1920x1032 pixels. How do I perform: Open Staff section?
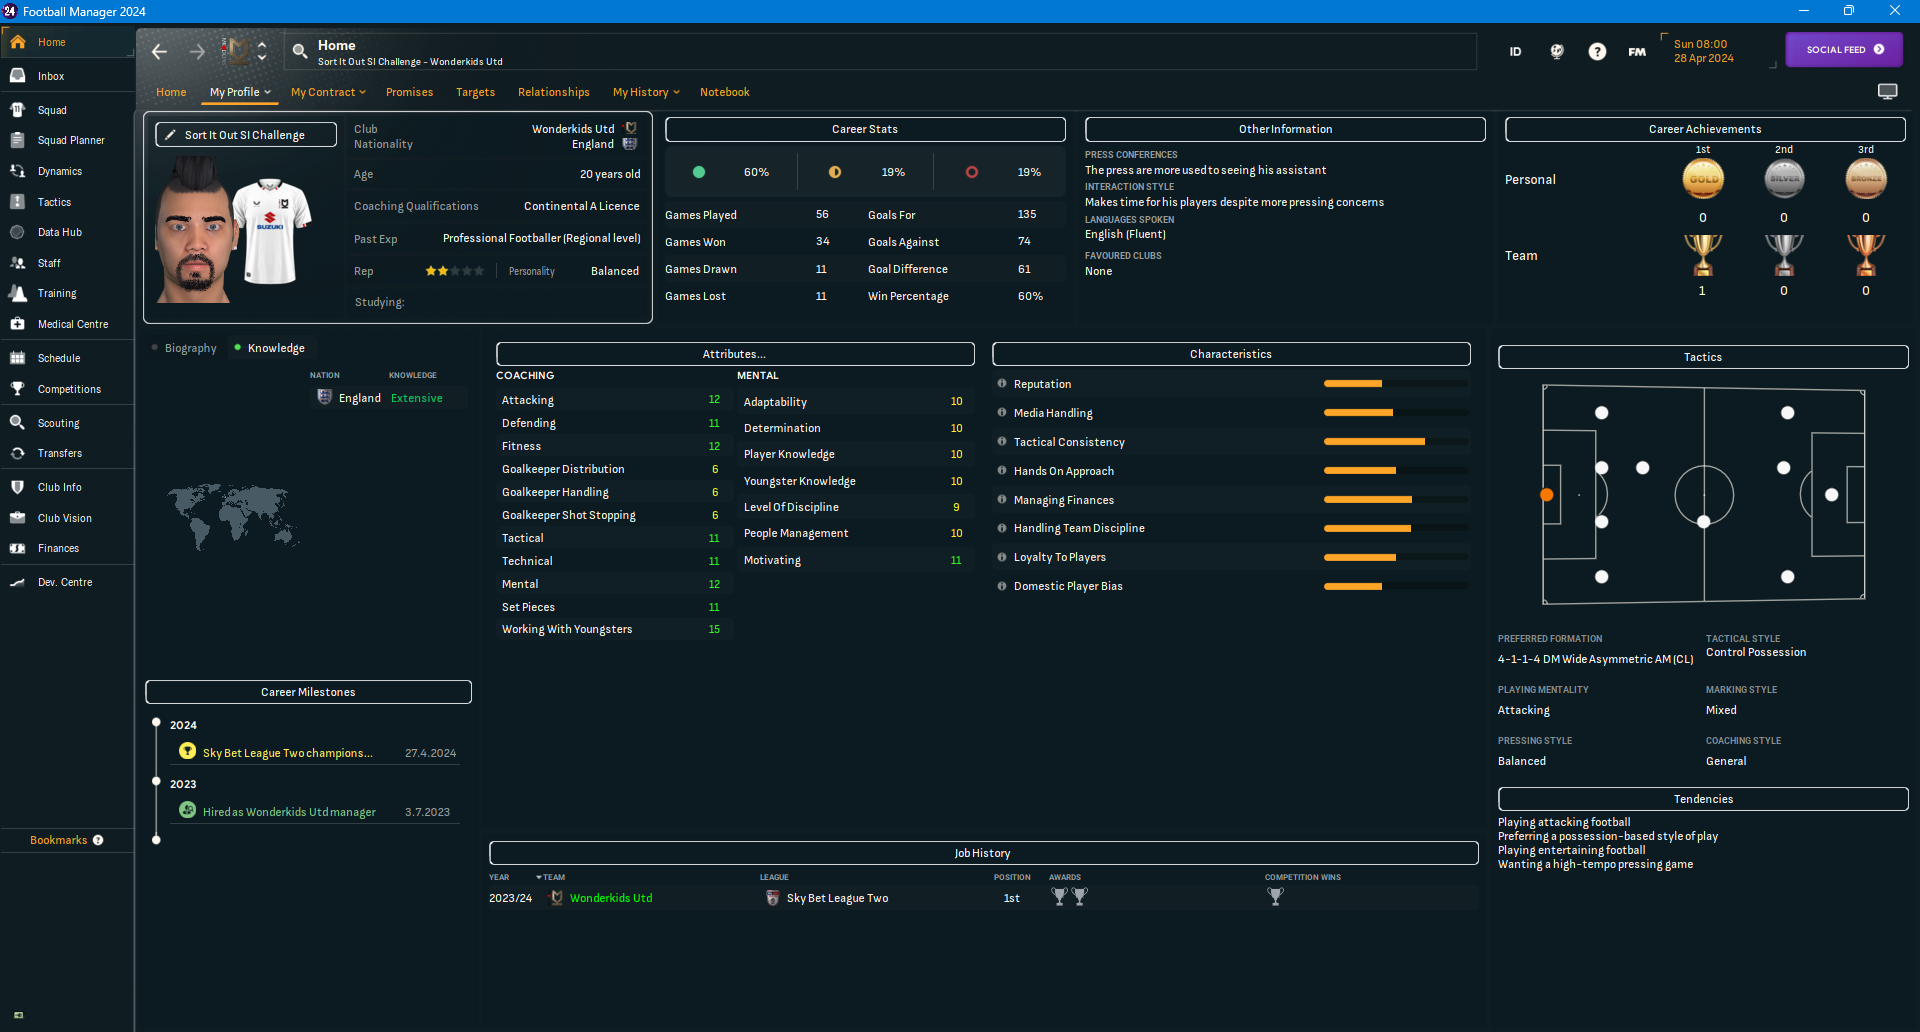[x=66, y=263]
